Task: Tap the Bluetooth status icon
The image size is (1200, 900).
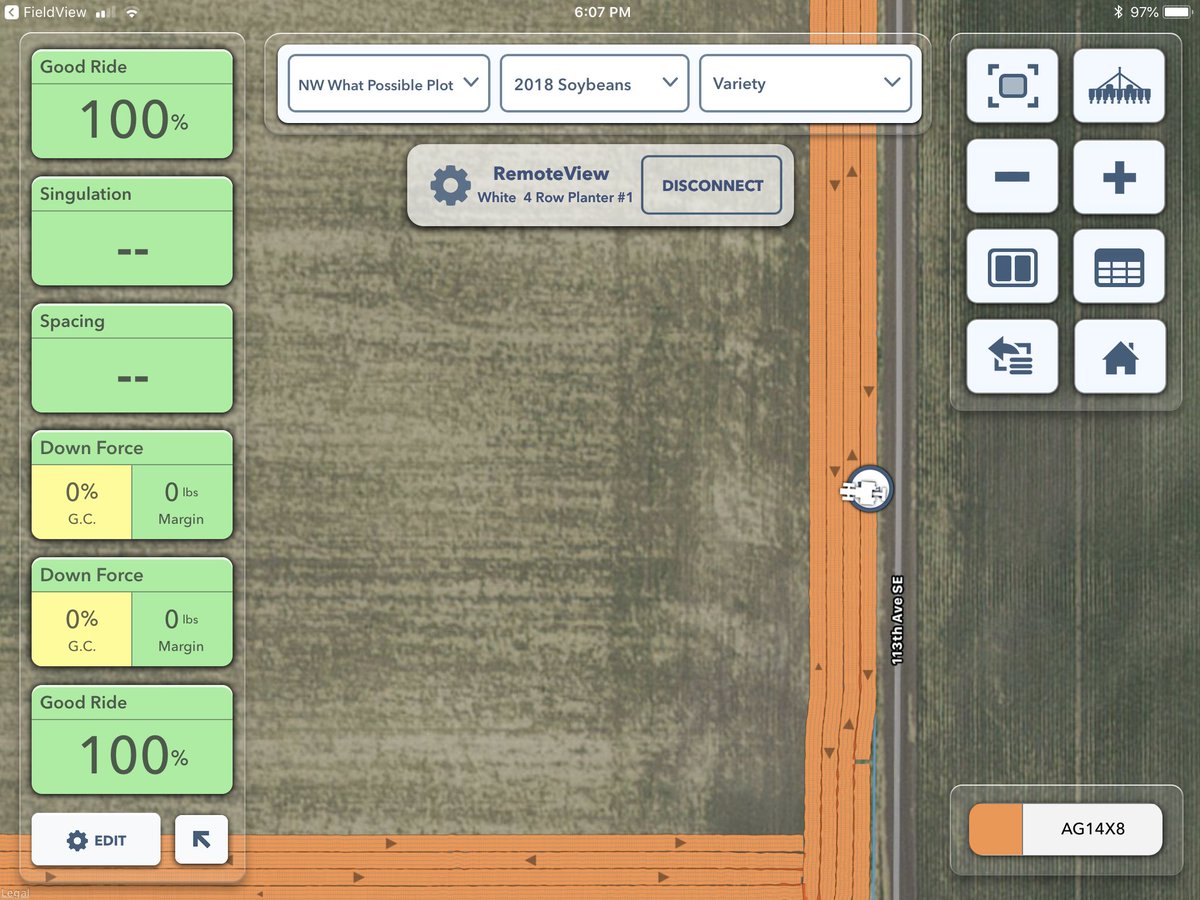Action: (1119, 12)
